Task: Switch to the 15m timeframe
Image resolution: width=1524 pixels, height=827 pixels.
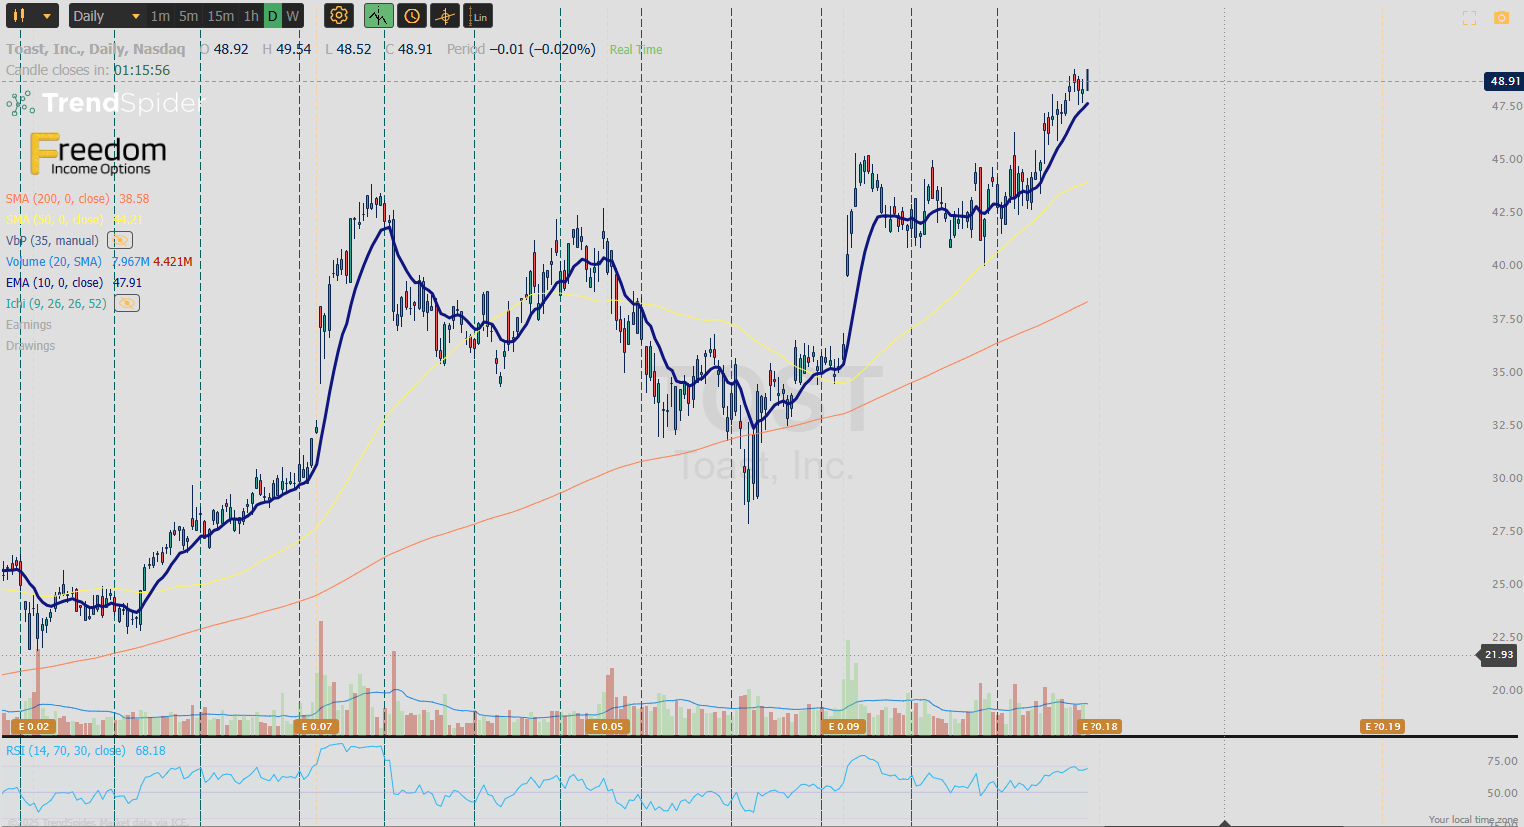Action: (220, 16)
